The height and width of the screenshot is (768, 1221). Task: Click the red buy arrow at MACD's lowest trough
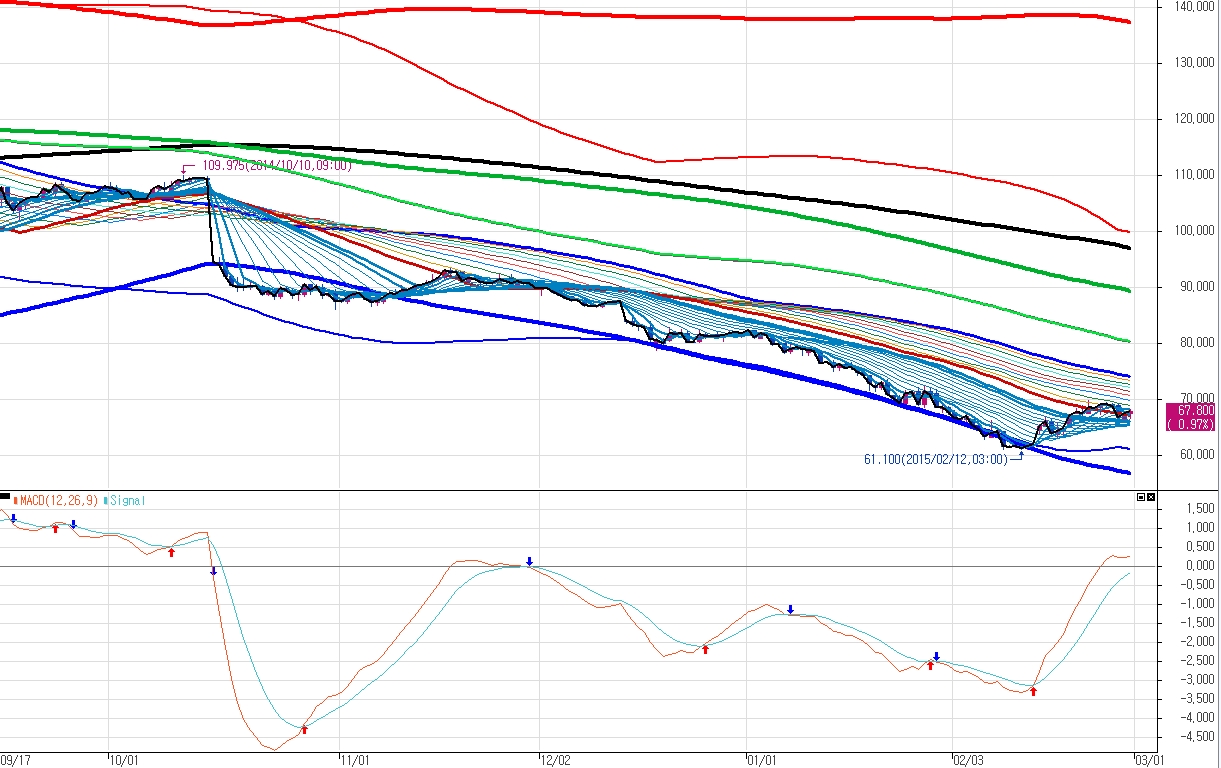(304, 730)
